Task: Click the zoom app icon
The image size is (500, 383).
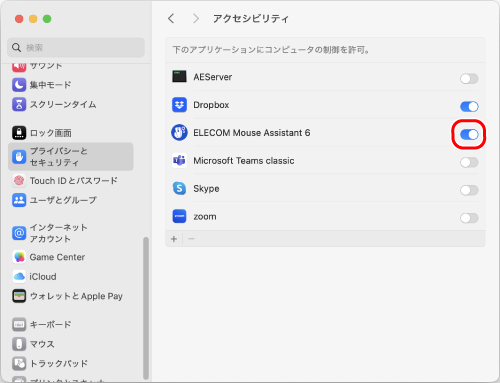Action: (179, 216)
